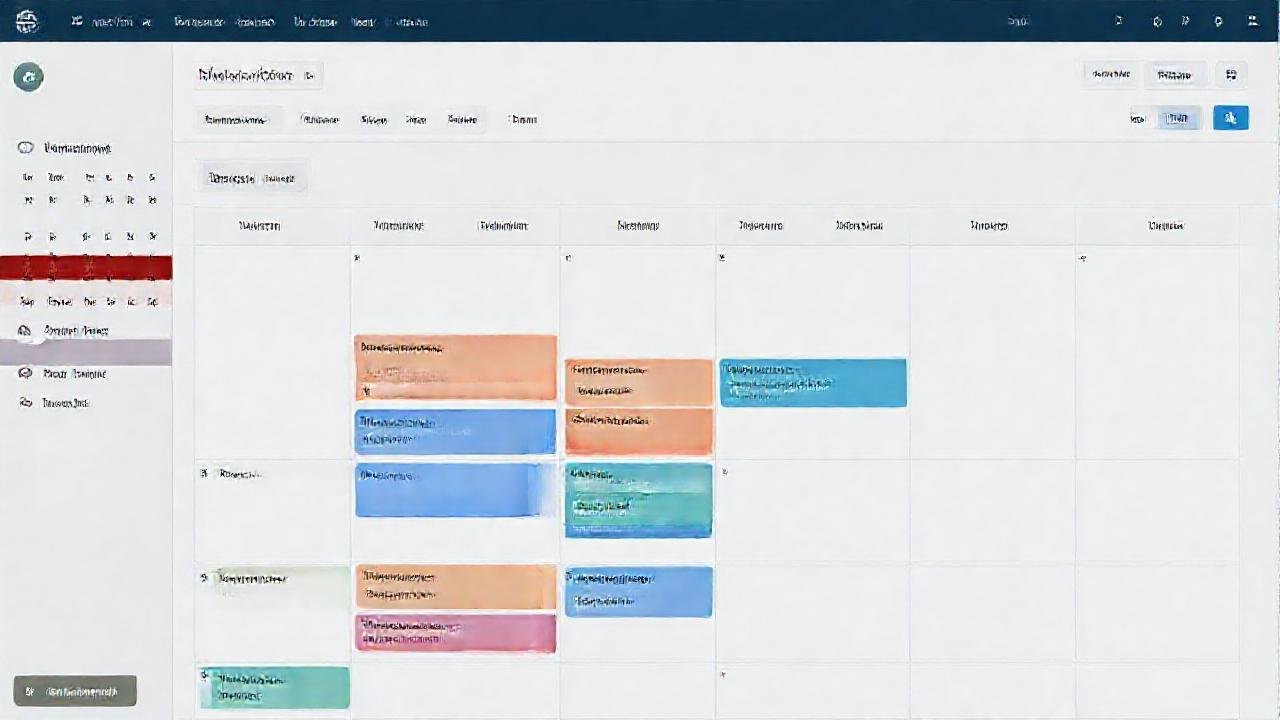Select the highlighted red date row in the mini calendar
1280x720 pixels.
click(x=86, y=268)
